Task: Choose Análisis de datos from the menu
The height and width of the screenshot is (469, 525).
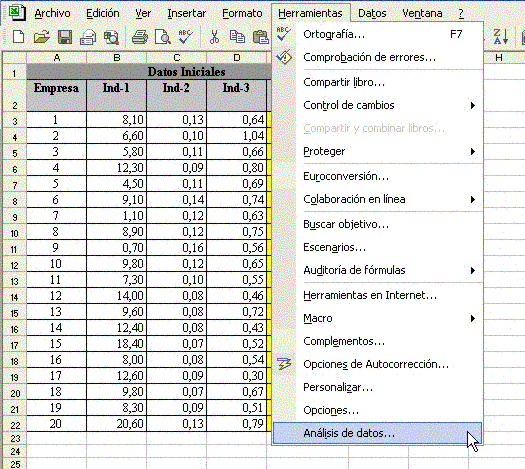Action: pyautogui.click(x=377, y=433)
